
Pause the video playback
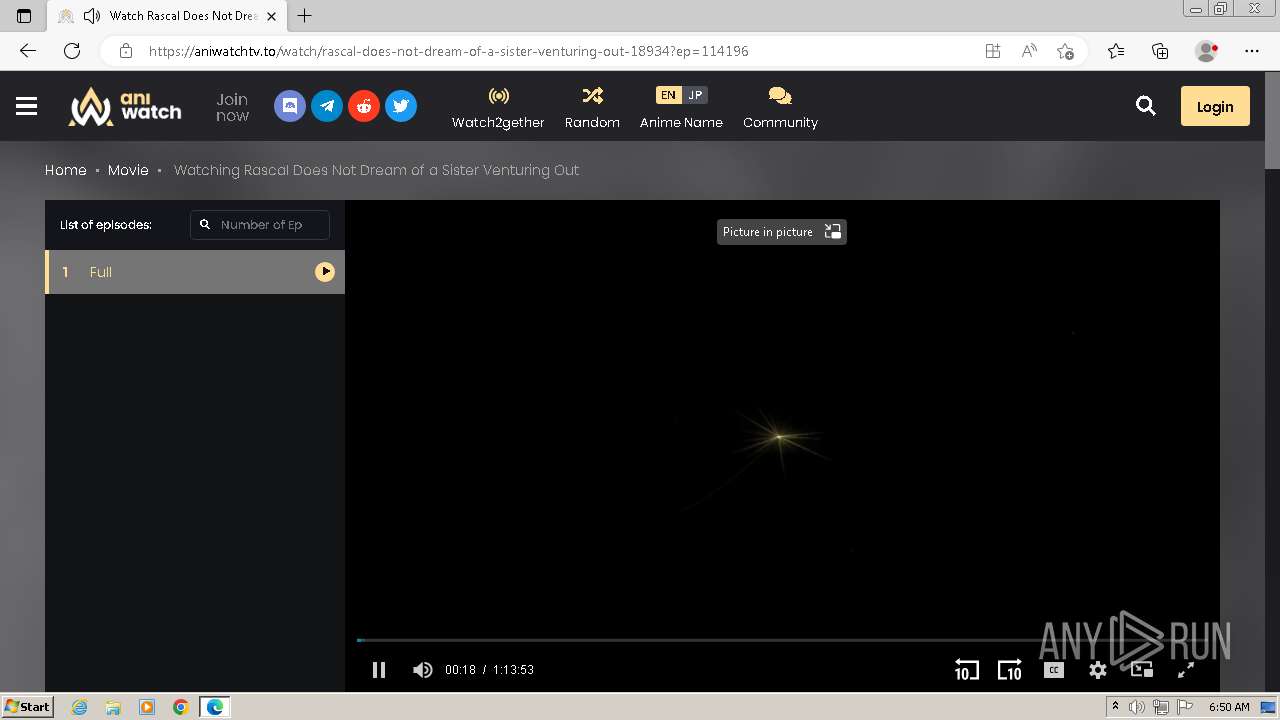[379, 670]
